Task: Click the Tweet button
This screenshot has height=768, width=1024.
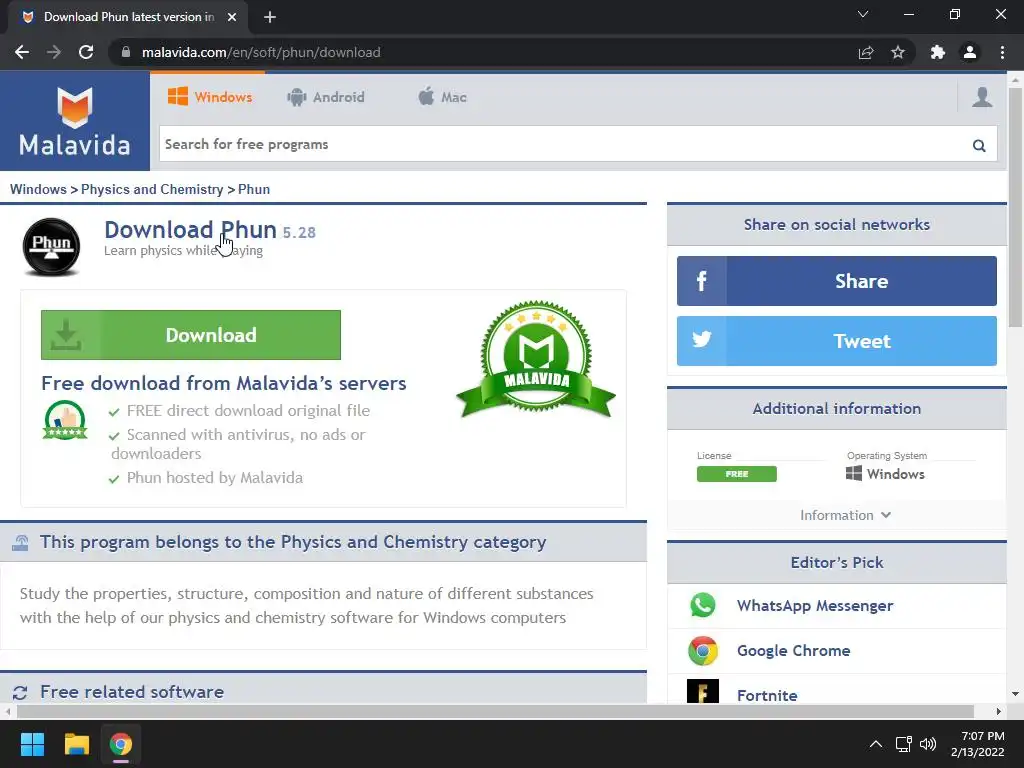Action: point(837,341)
